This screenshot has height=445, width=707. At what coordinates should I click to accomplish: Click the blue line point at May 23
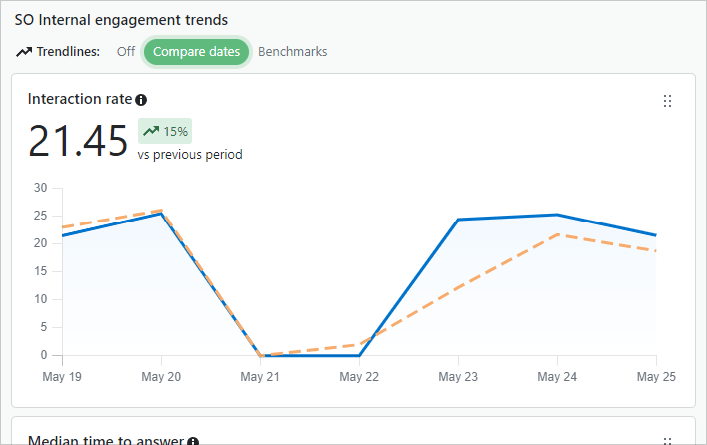[458, 220]
